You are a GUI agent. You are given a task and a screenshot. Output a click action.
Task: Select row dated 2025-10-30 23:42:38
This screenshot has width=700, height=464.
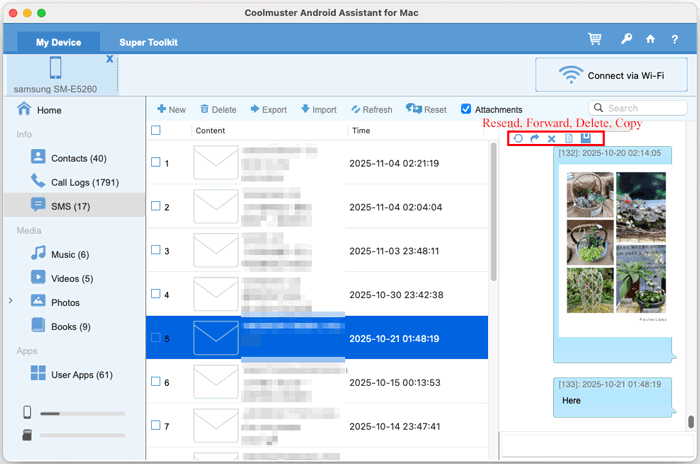317,294
